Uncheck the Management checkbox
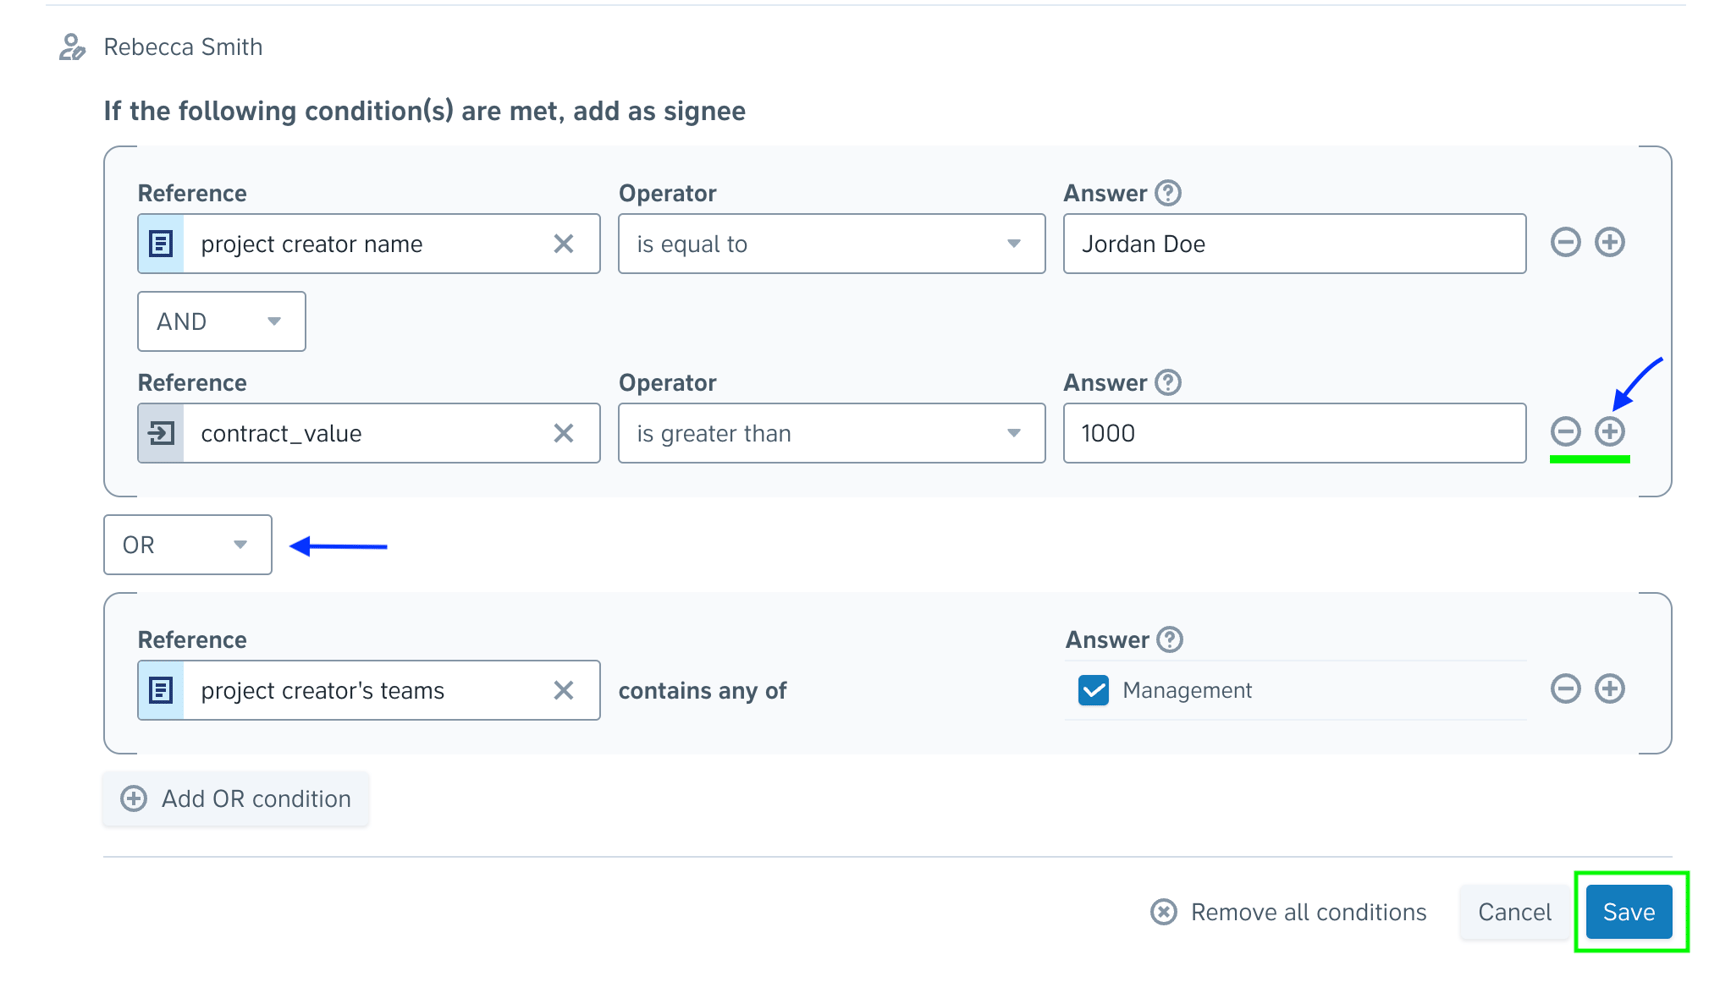The height and width of the screenshot is (993, 1720). [1093, 690]
